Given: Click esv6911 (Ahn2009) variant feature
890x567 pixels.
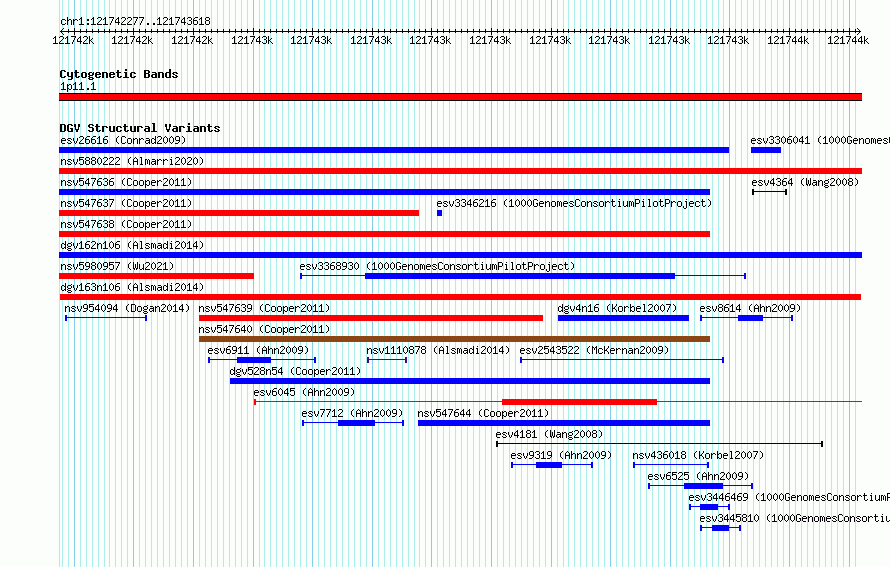Looking at the screenshot, I should (262, 360).
